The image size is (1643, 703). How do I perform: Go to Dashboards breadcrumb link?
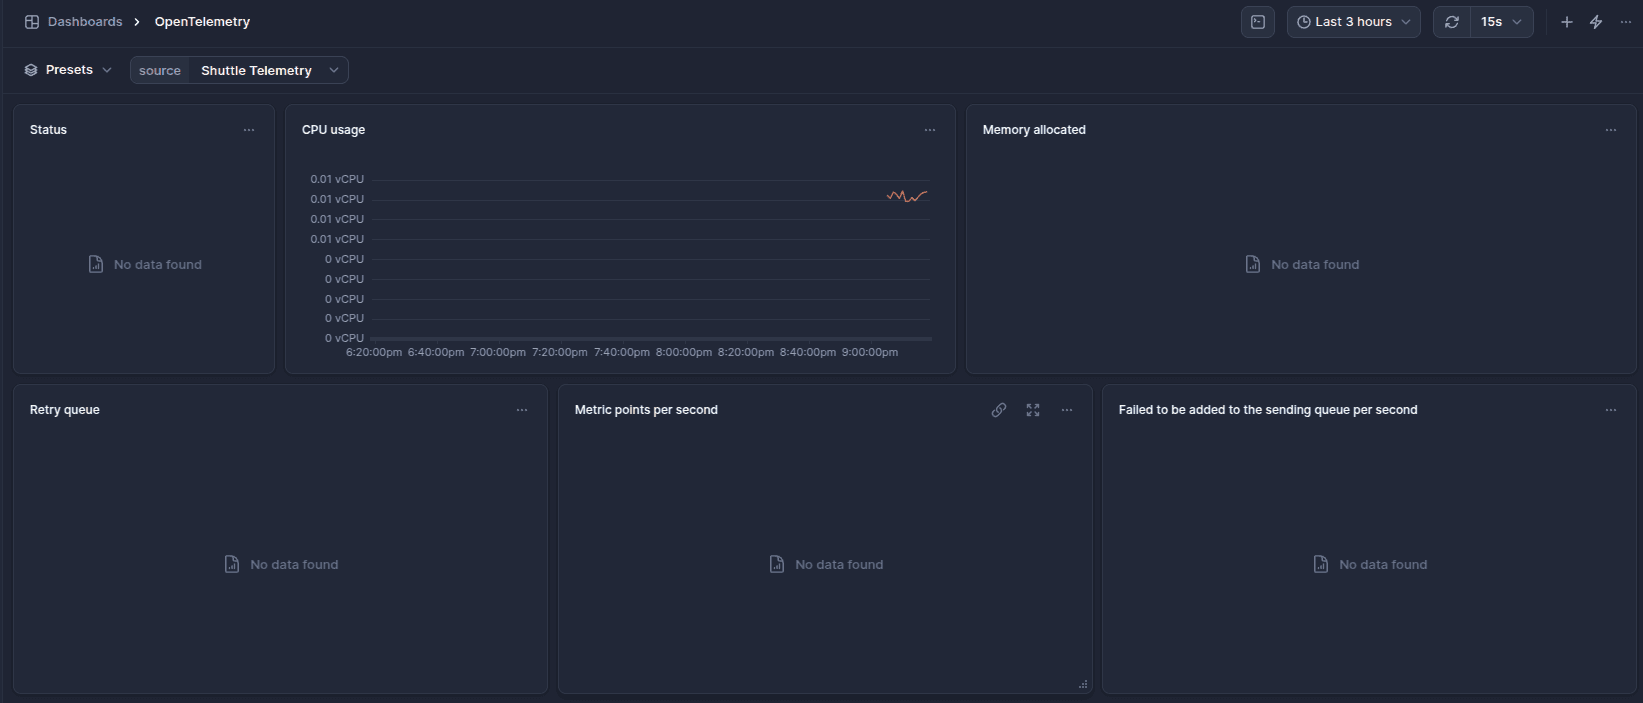coord(84,22)
